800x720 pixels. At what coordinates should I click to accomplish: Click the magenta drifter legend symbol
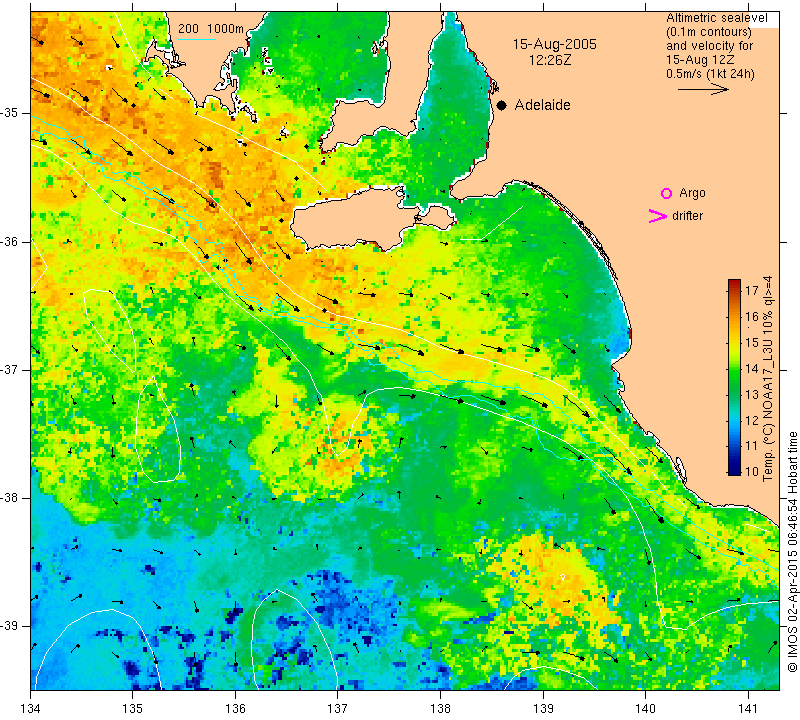[x=658, y=216]
